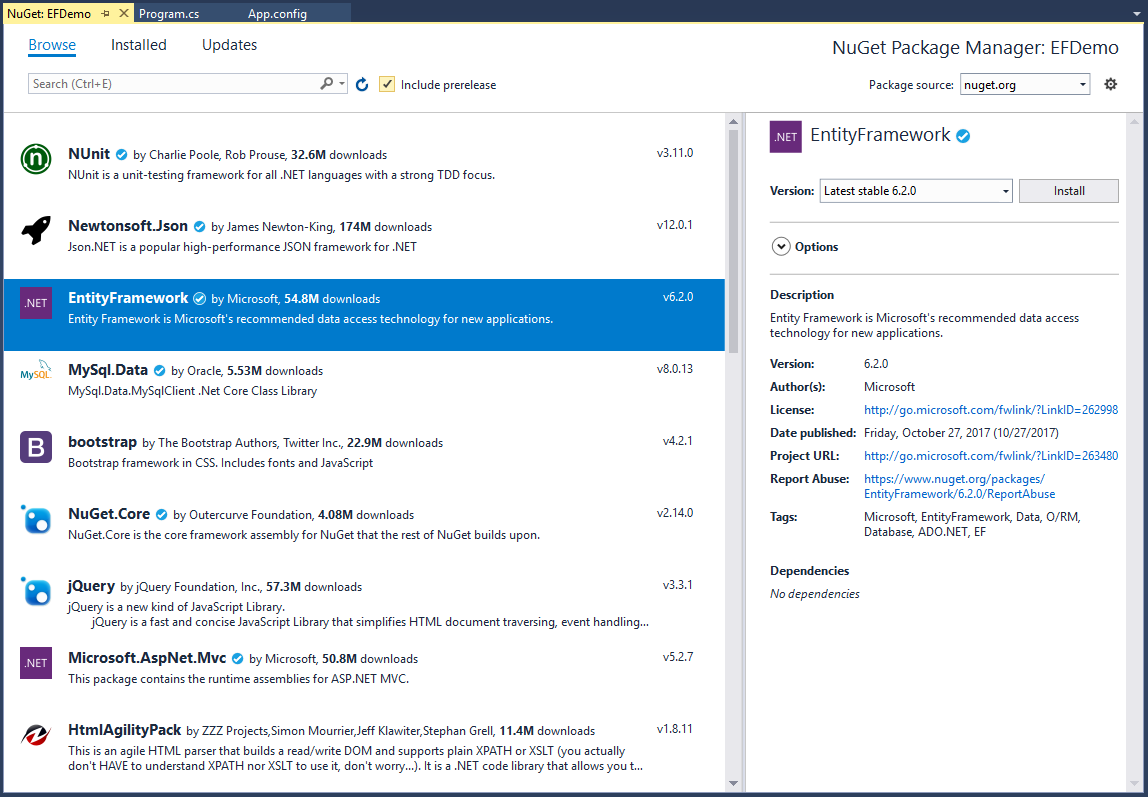Select the jQuery package name

[x=92, y=586]
